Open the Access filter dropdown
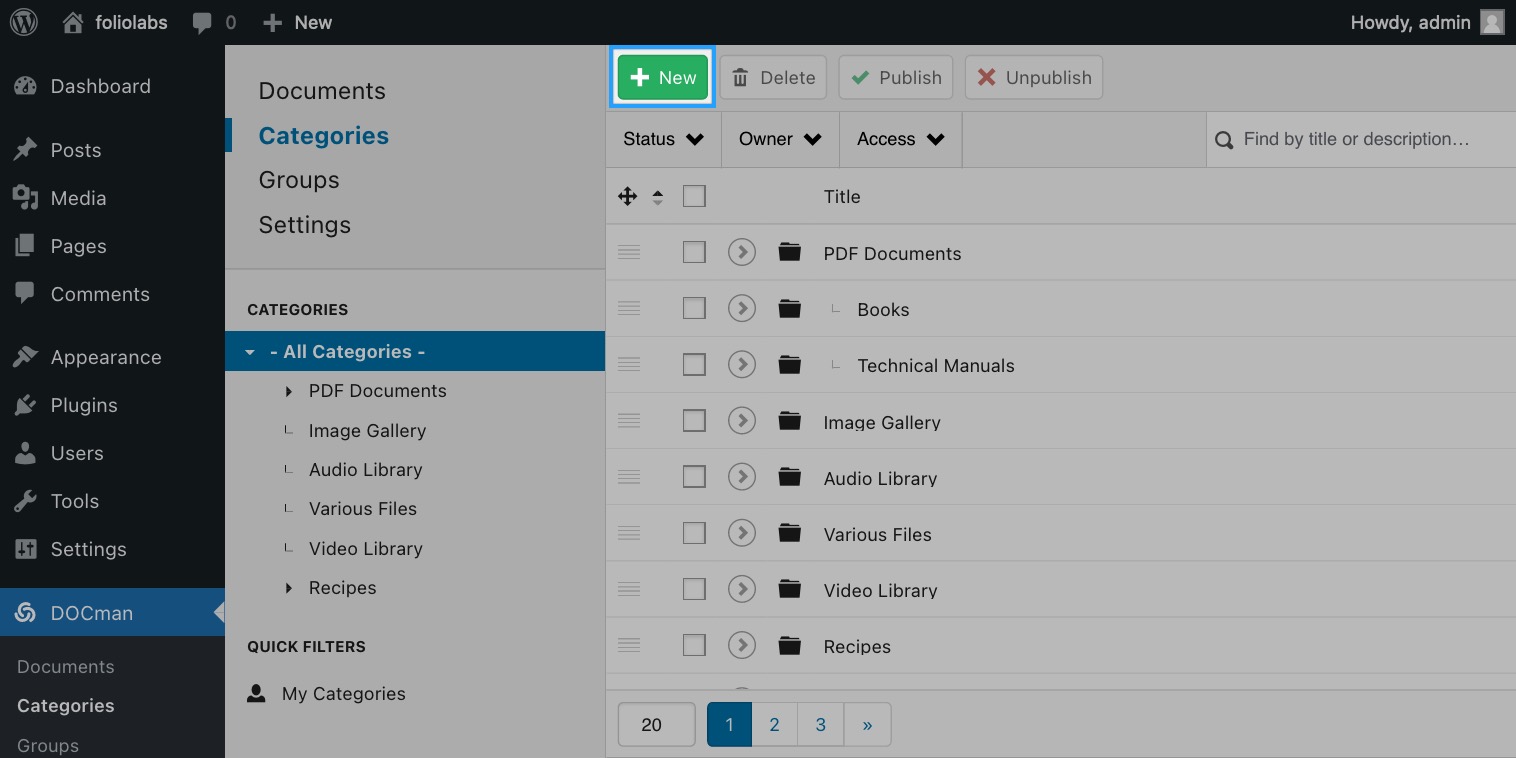Viewport: 1516px width, 758px height. coord(901,139)
